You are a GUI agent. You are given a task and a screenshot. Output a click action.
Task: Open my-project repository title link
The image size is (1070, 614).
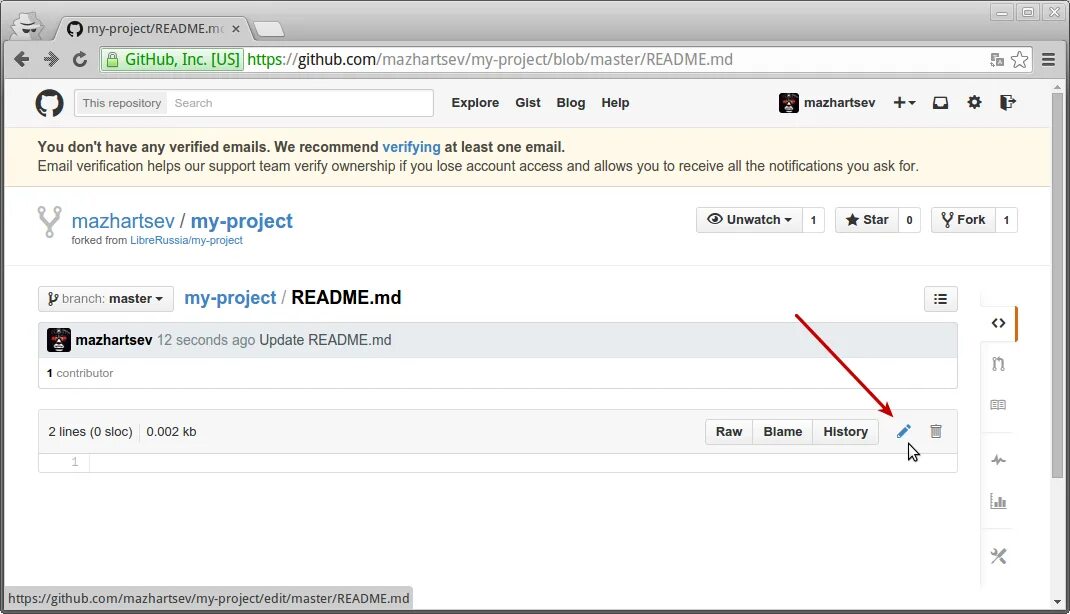click(242, 221)
